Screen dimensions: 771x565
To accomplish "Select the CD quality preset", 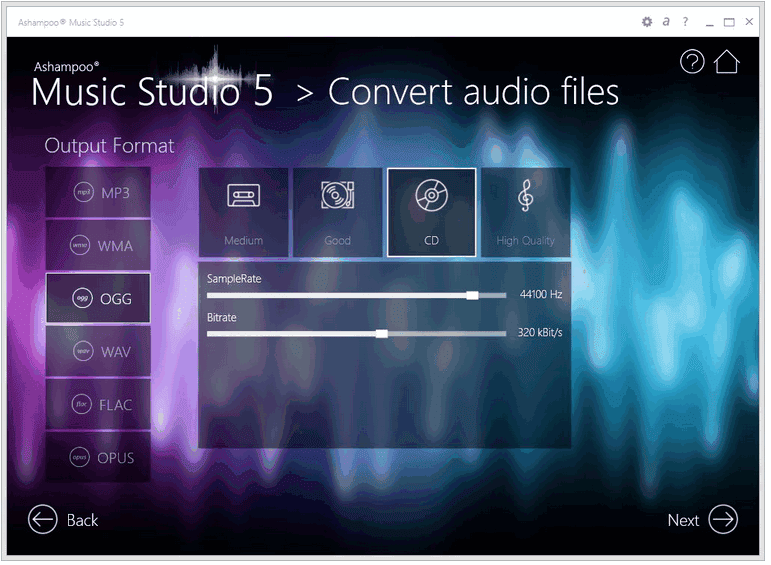I will 431,212.
